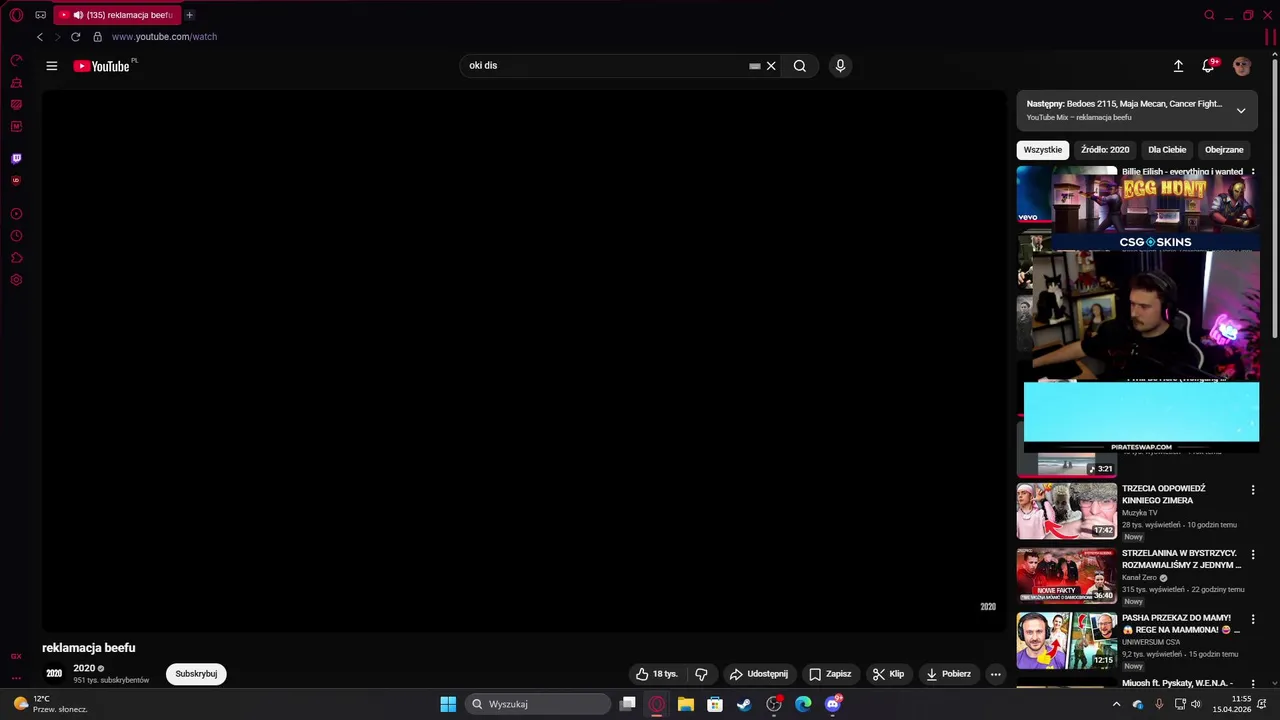Clear the search query with X
The height and width of the screenshot is (720, 1280).
(771, 66)
